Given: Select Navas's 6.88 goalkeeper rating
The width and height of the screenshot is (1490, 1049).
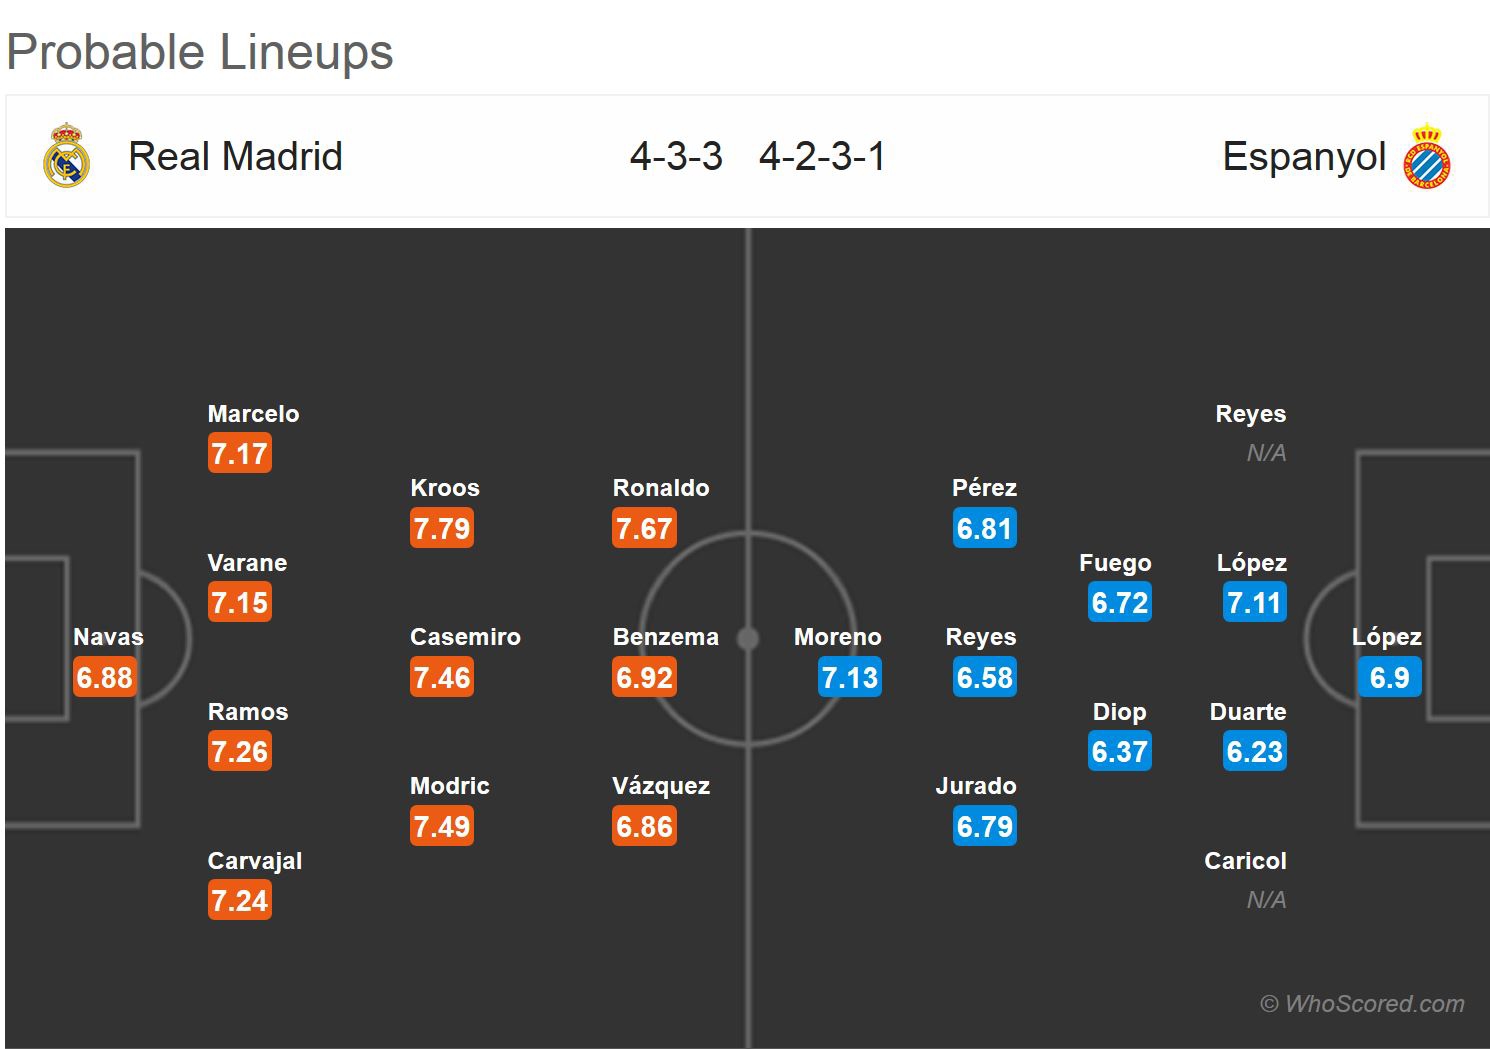Looking at the screenshot, I should [104, 677].
